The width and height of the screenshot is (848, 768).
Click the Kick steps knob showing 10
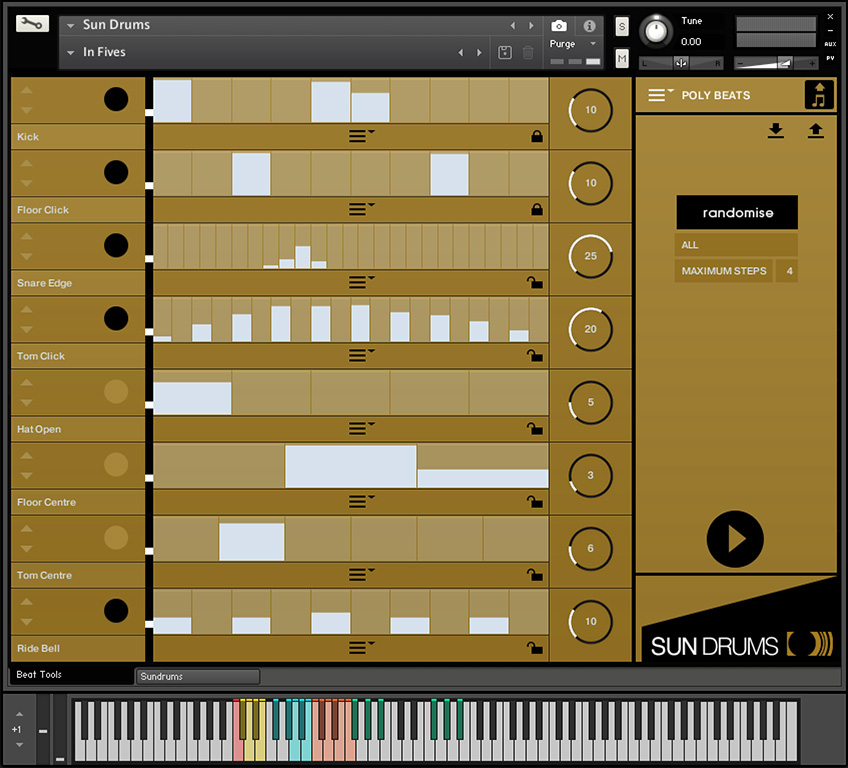click(590, 110)
